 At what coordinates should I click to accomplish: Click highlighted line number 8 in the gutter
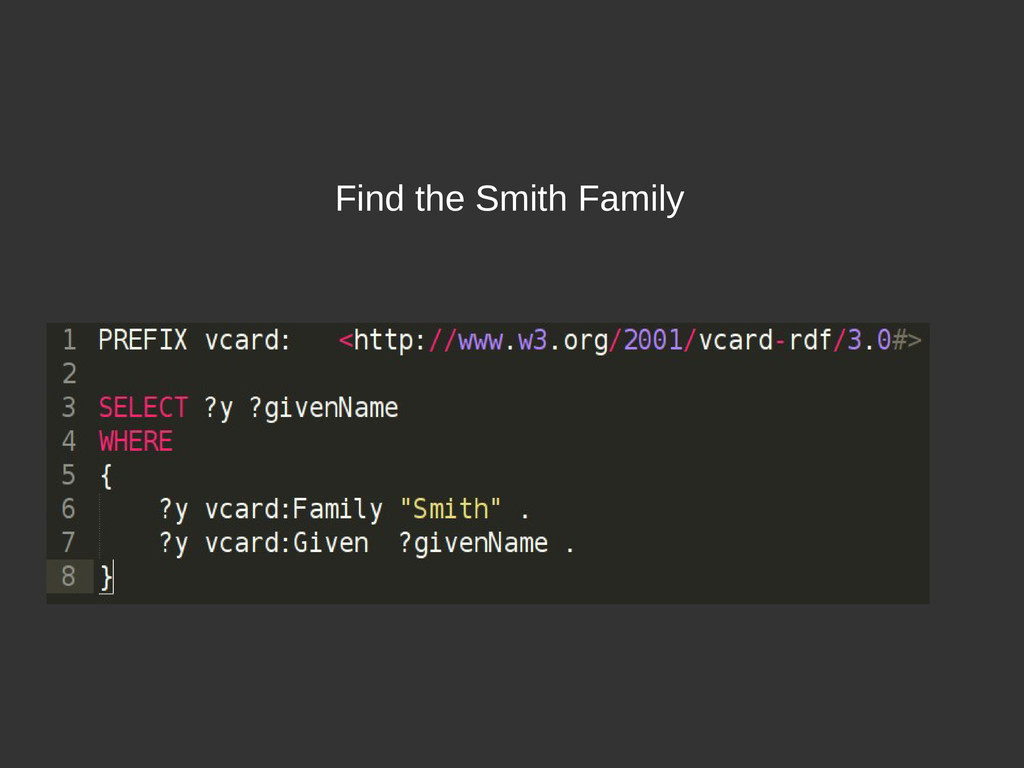(x=69, y=577)
